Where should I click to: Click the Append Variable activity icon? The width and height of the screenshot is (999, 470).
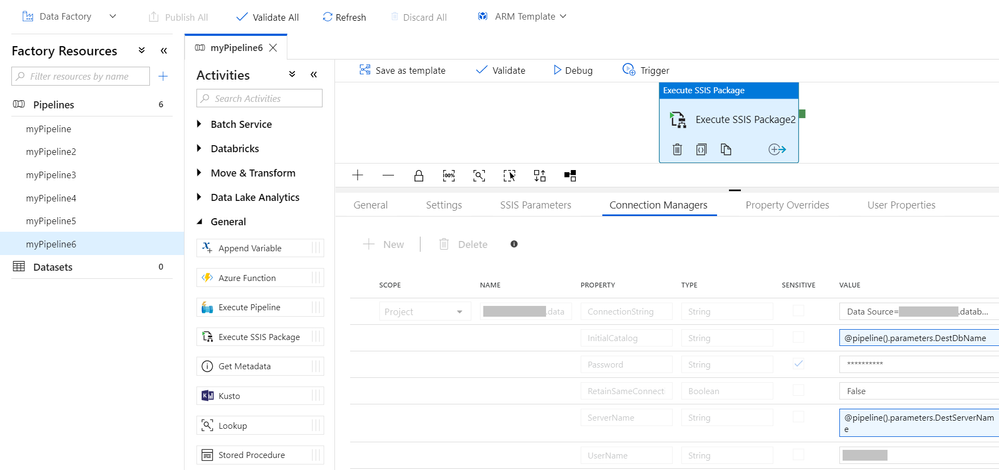click(206, 248)
